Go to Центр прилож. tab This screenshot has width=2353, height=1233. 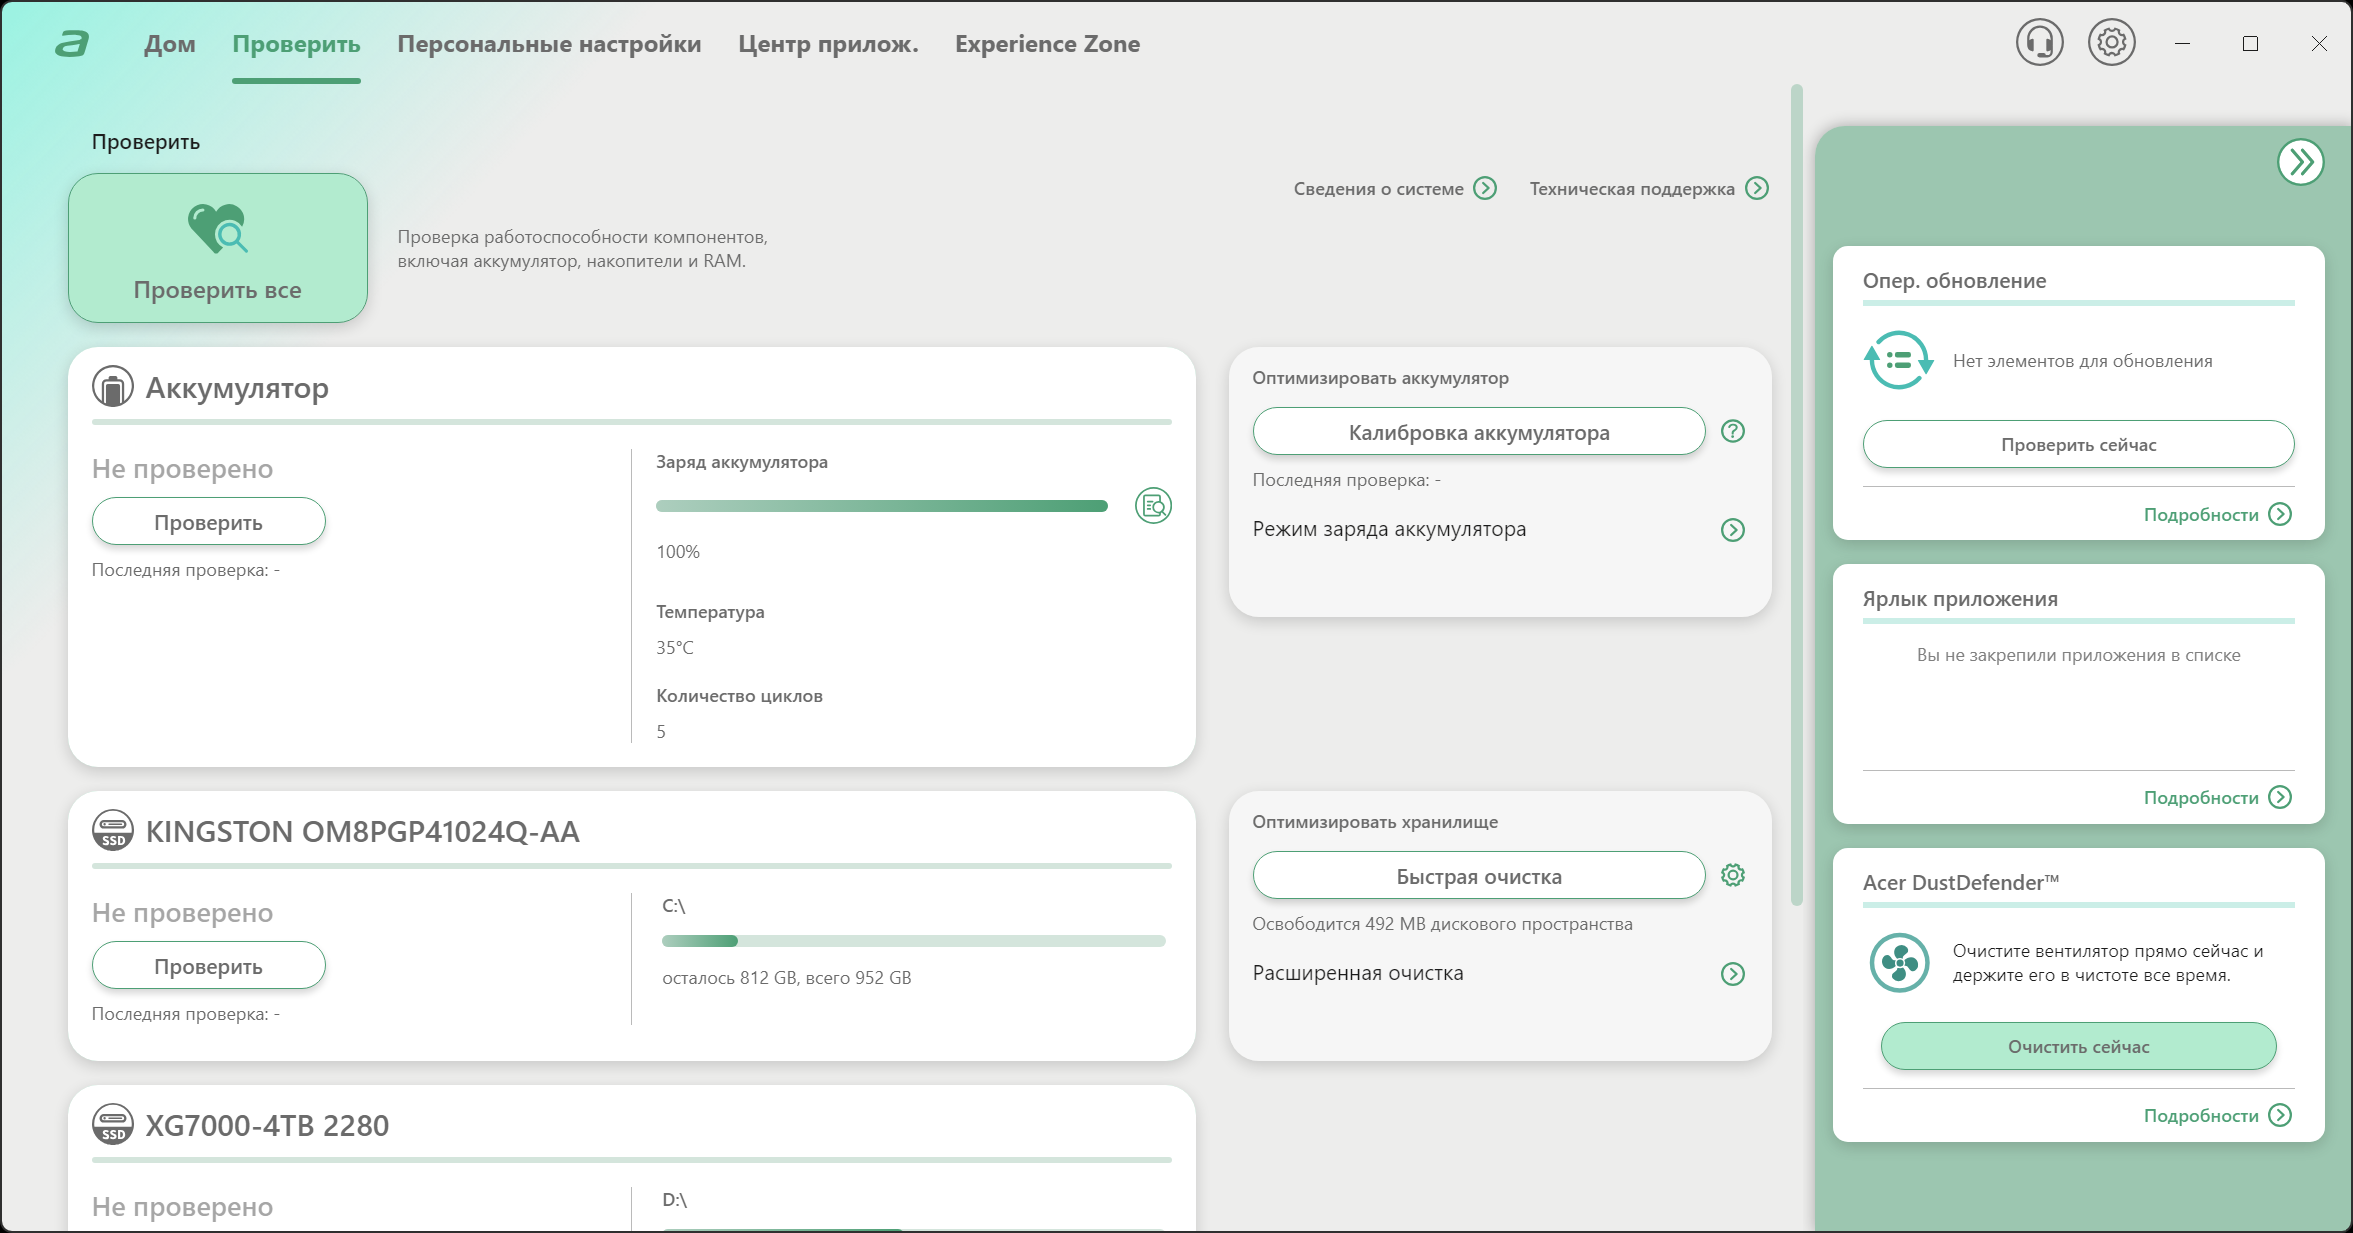[828, 44]
